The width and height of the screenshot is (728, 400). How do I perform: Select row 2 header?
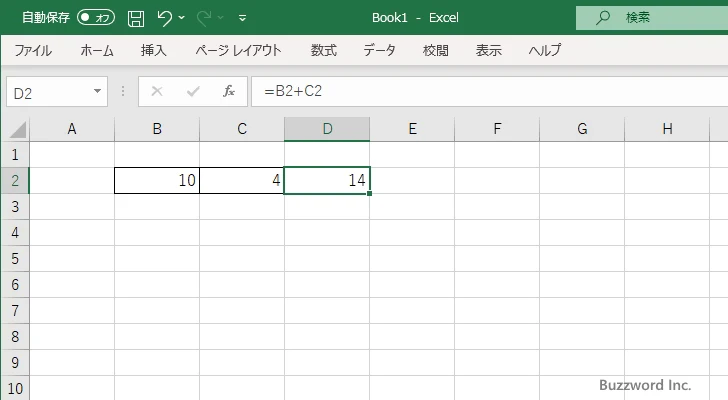[15, 181]
